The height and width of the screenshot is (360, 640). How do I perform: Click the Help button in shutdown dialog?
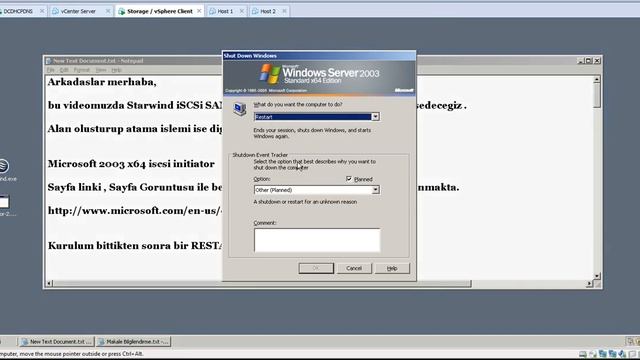tap(392, 268)
